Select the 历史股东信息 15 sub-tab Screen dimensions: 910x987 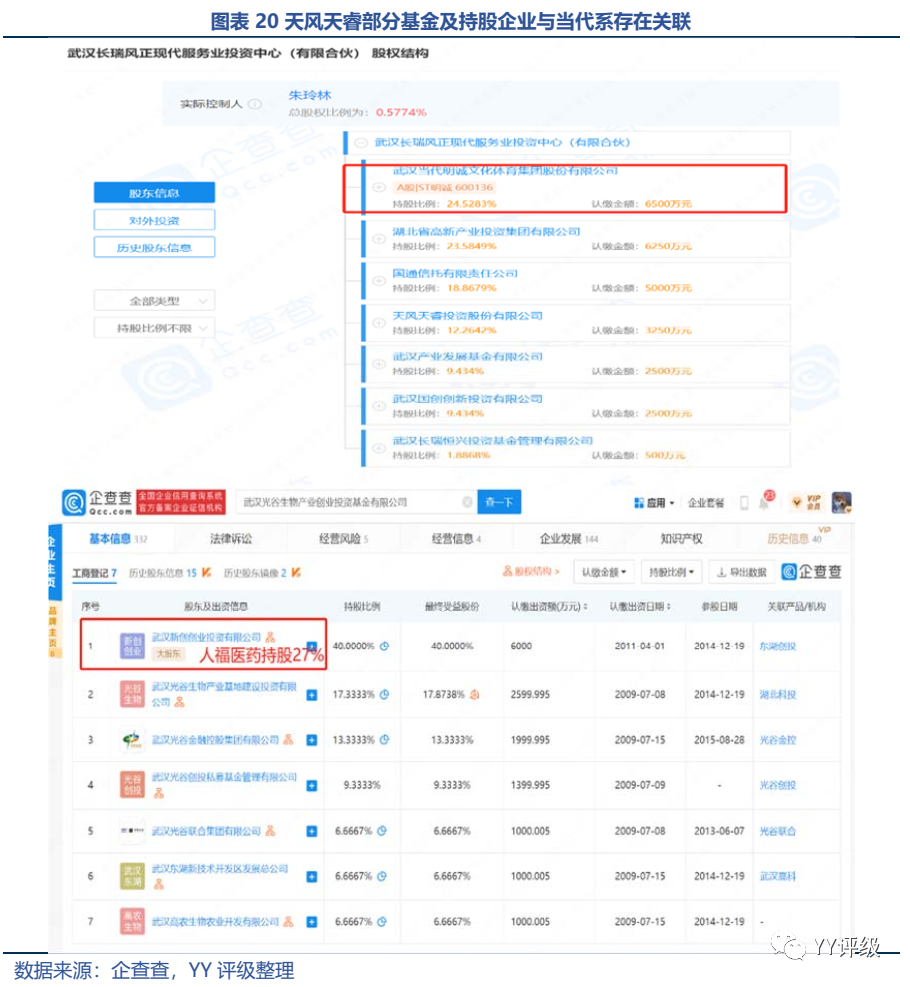tap(170, 573)
